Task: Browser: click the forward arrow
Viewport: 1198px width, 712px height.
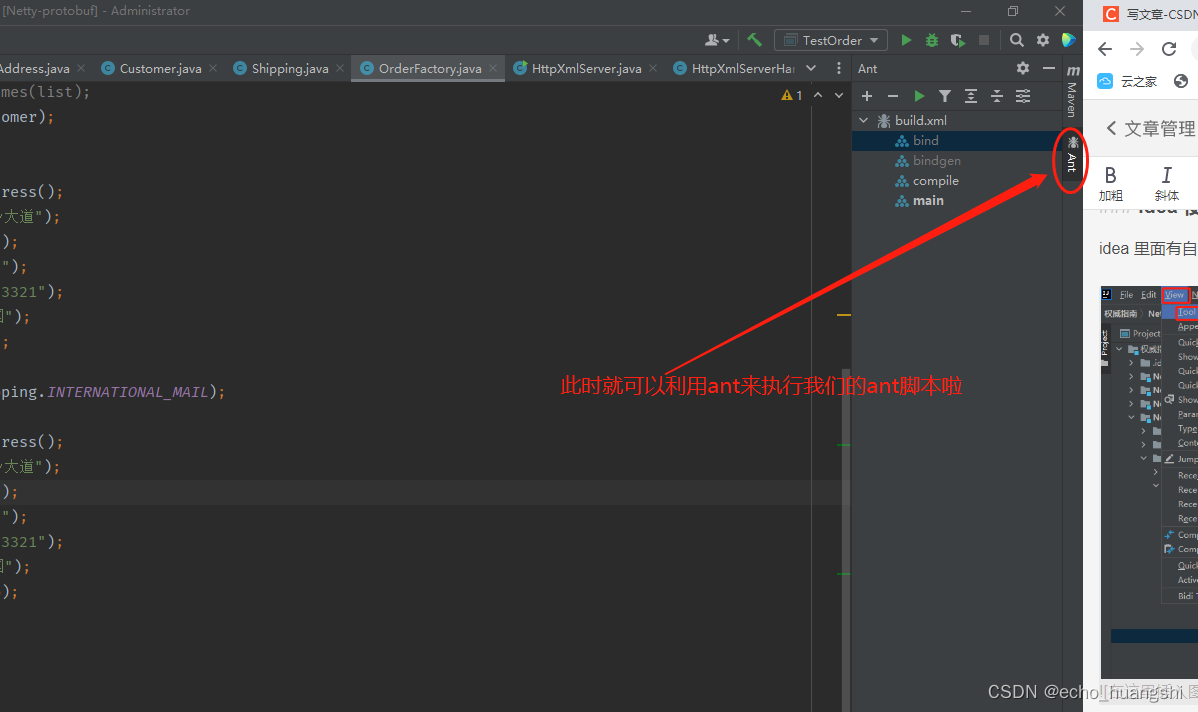Action: click(x=1137, y=49)
